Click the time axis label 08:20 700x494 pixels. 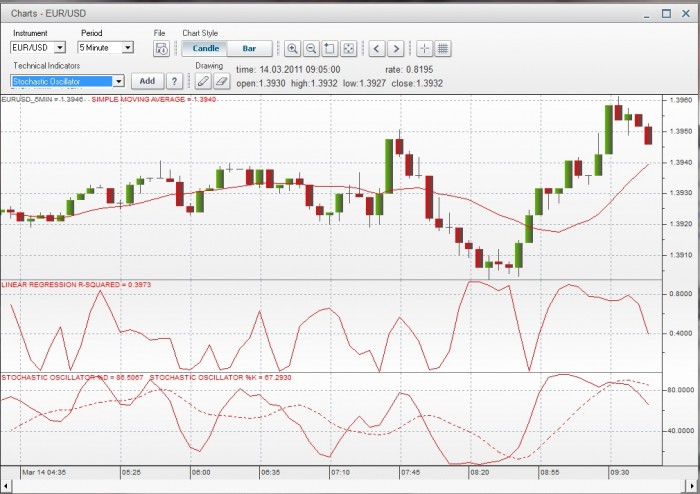(480, 472)
